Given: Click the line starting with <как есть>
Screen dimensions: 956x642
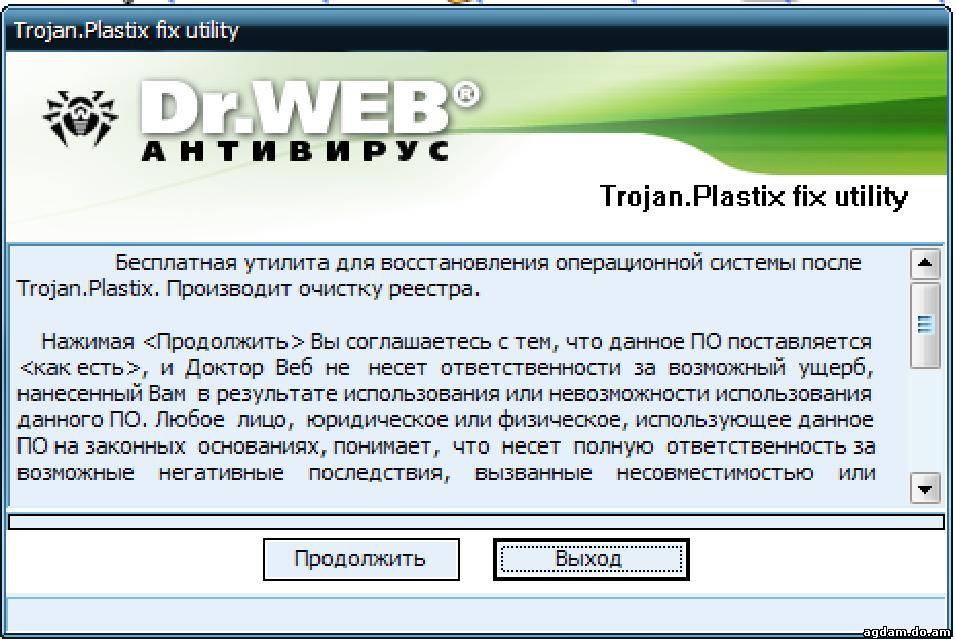Looking at the screenshot, I should 447,368.
